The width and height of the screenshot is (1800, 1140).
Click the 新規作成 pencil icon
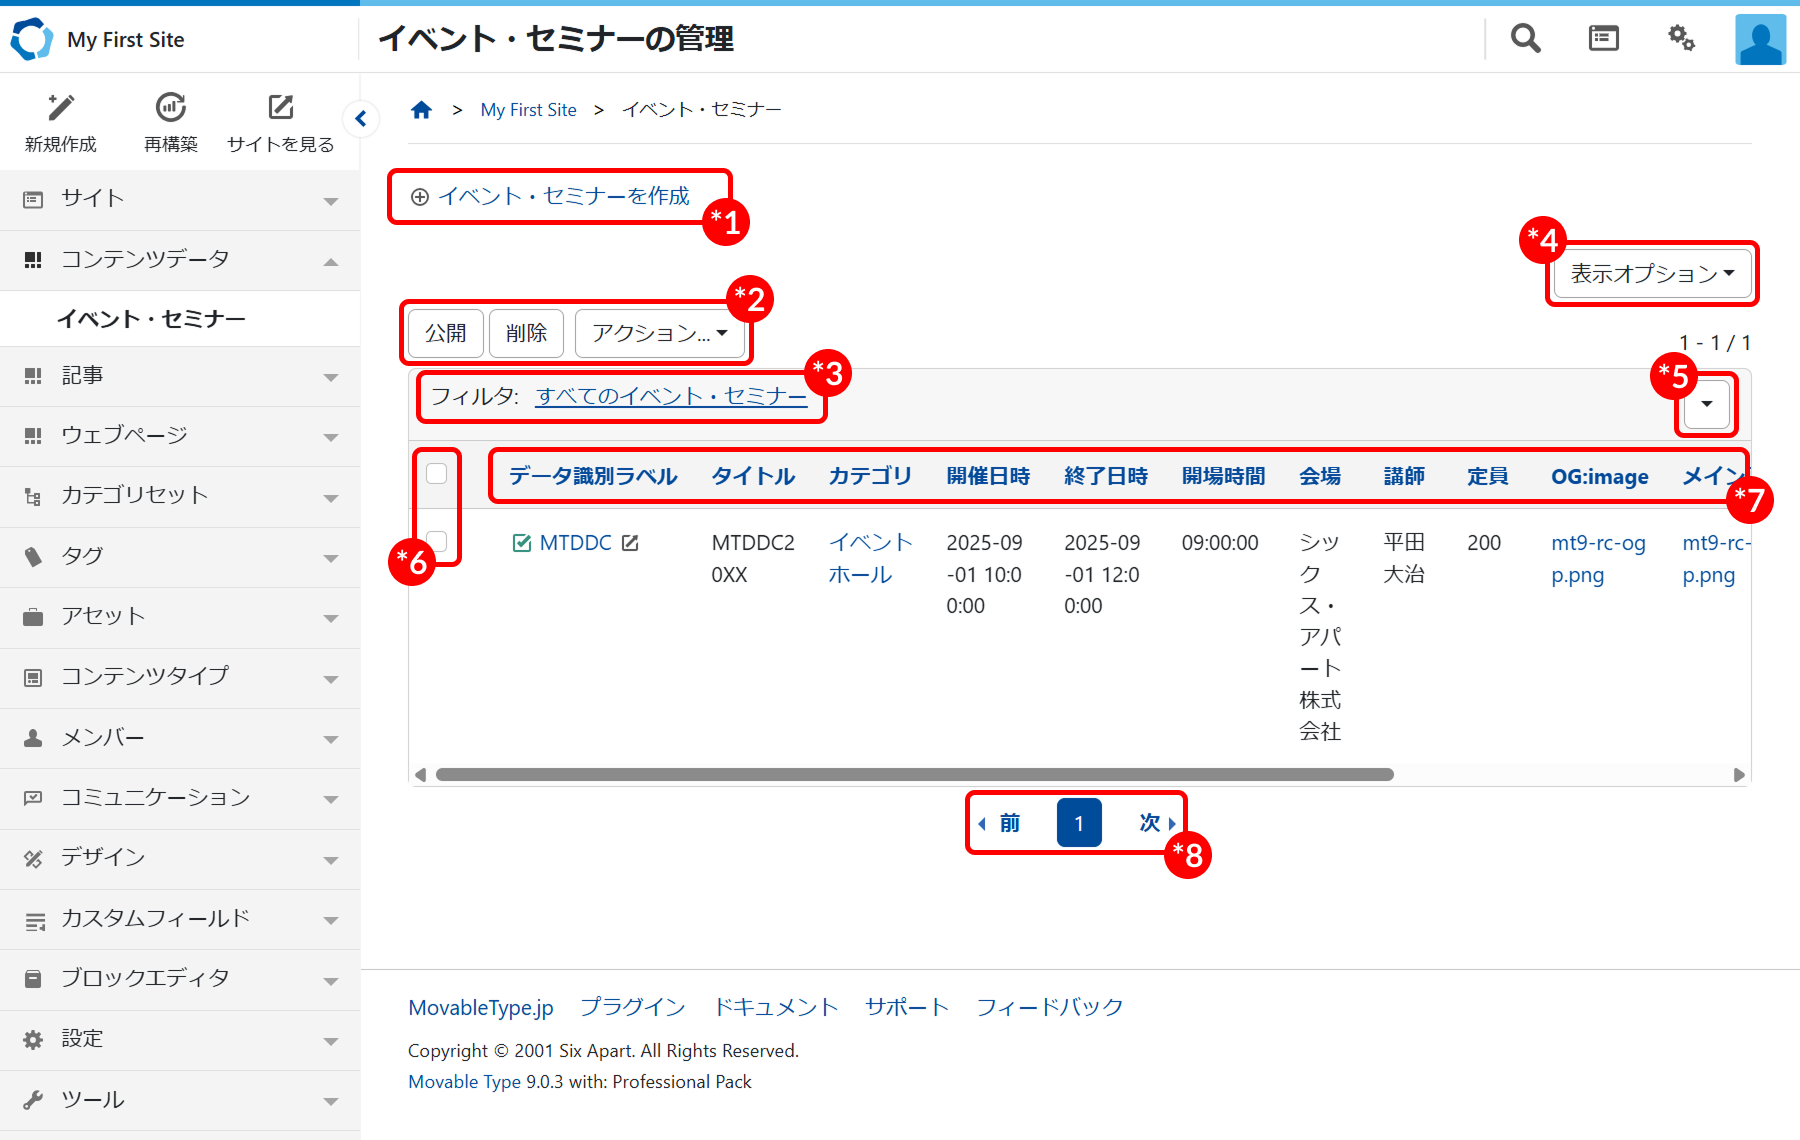coord(61,108)
